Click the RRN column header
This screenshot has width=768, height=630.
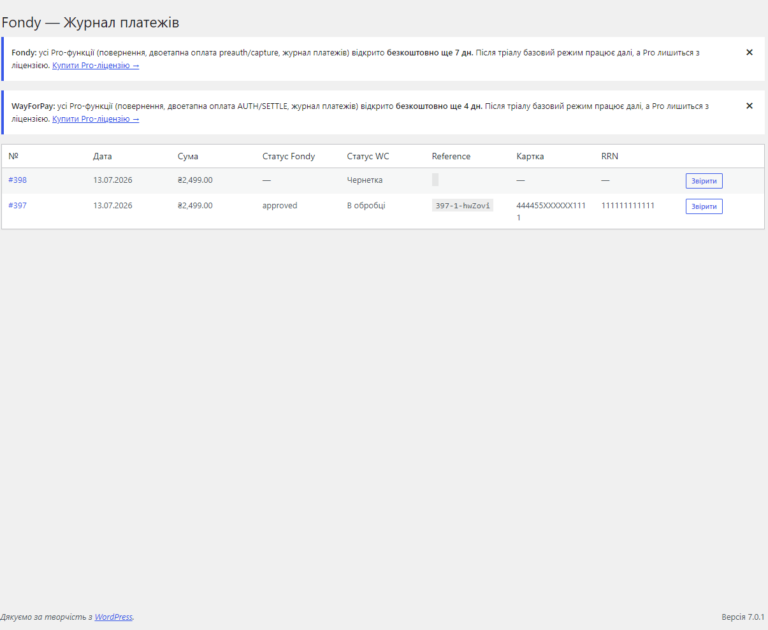610,156
